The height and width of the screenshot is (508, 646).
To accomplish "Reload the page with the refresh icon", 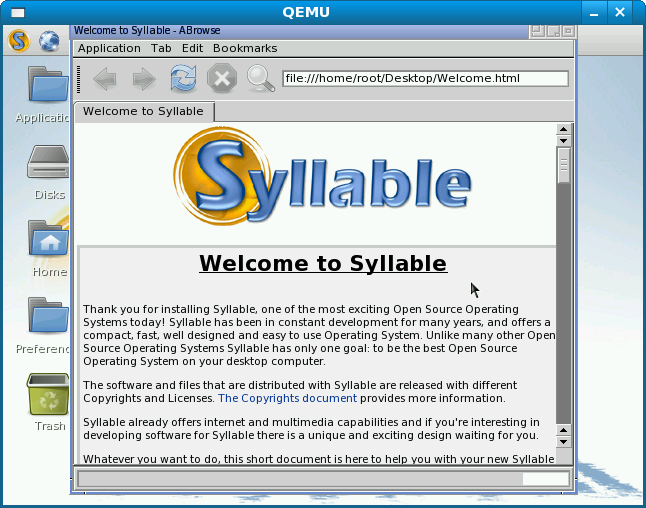I will click(183, 78).
